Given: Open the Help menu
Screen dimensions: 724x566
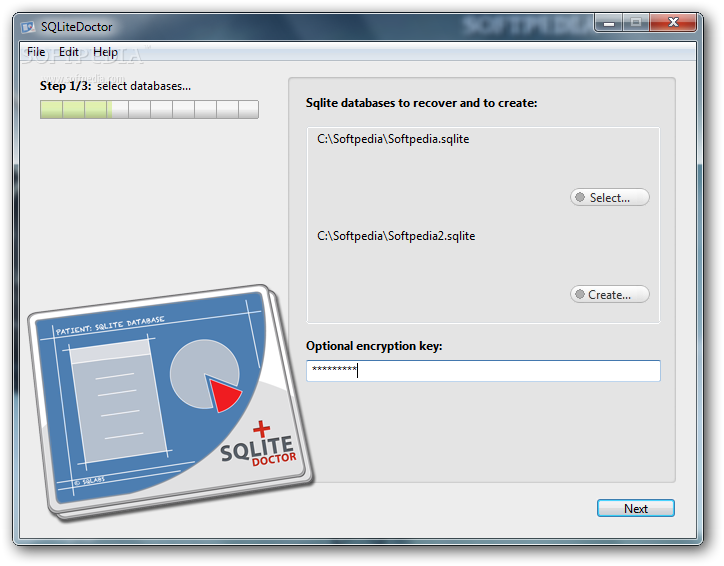Looking at the screenshot, I should (105, 52).
